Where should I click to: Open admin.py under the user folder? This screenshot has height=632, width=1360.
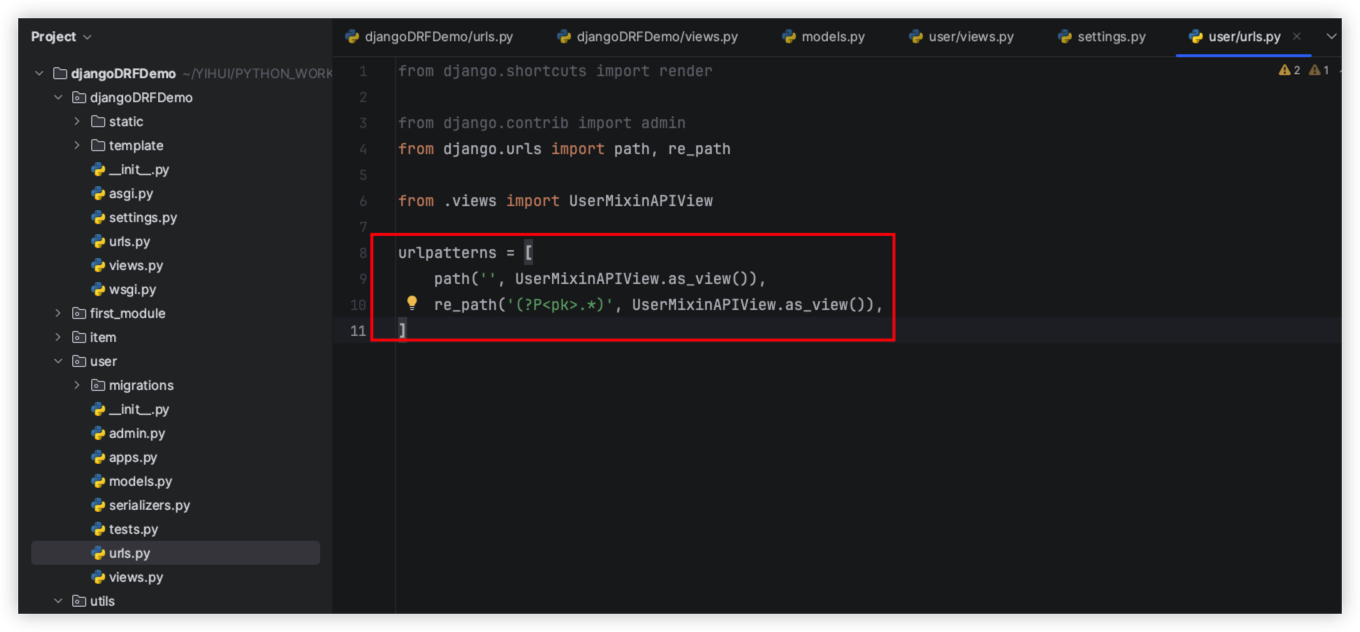[136, 434]
